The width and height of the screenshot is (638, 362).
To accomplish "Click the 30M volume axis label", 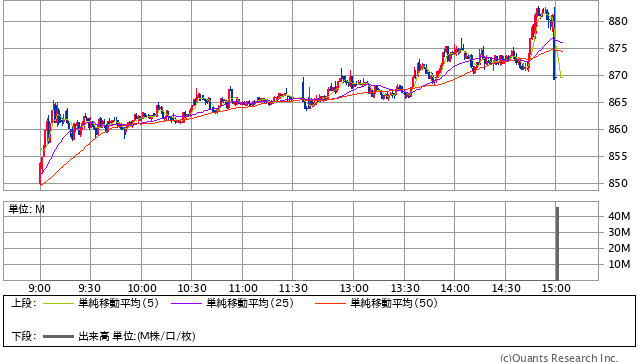I will coord(619,232).
